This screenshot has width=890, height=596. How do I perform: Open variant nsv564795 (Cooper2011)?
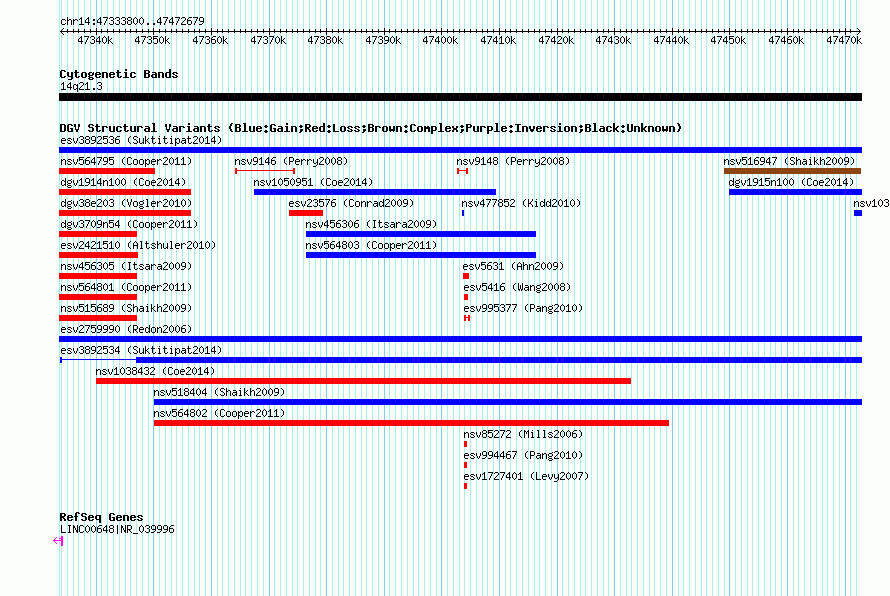click(x=126, y=161)
